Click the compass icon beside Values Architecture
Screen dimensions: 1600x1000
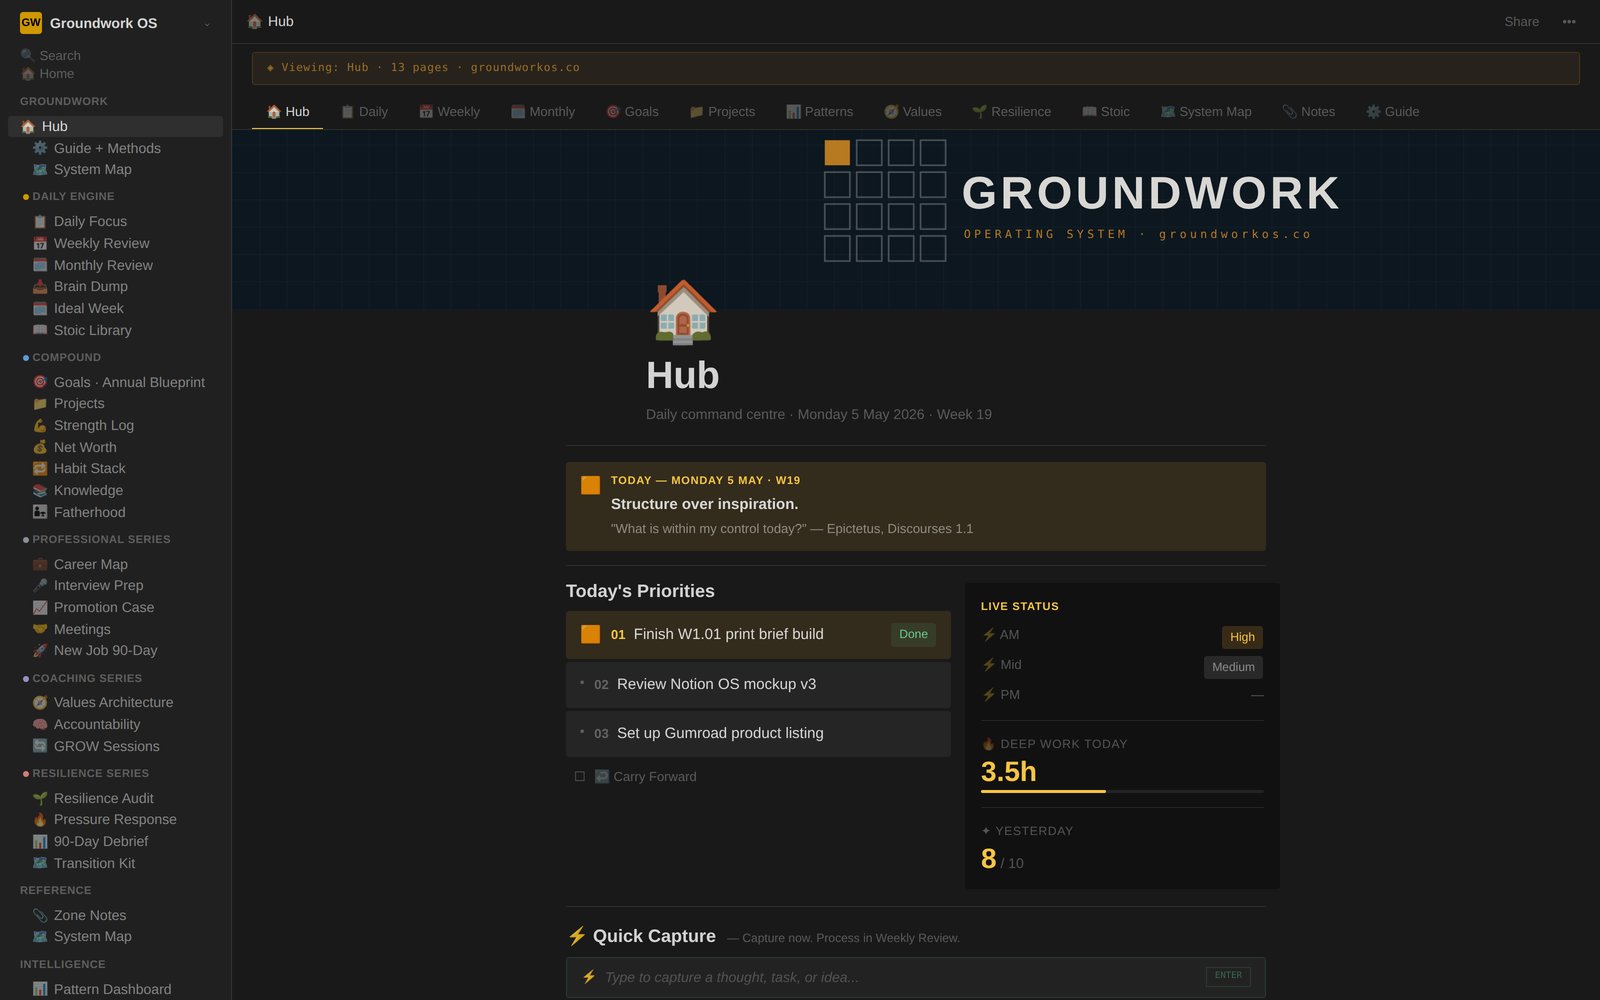click(x=40, y=702)
